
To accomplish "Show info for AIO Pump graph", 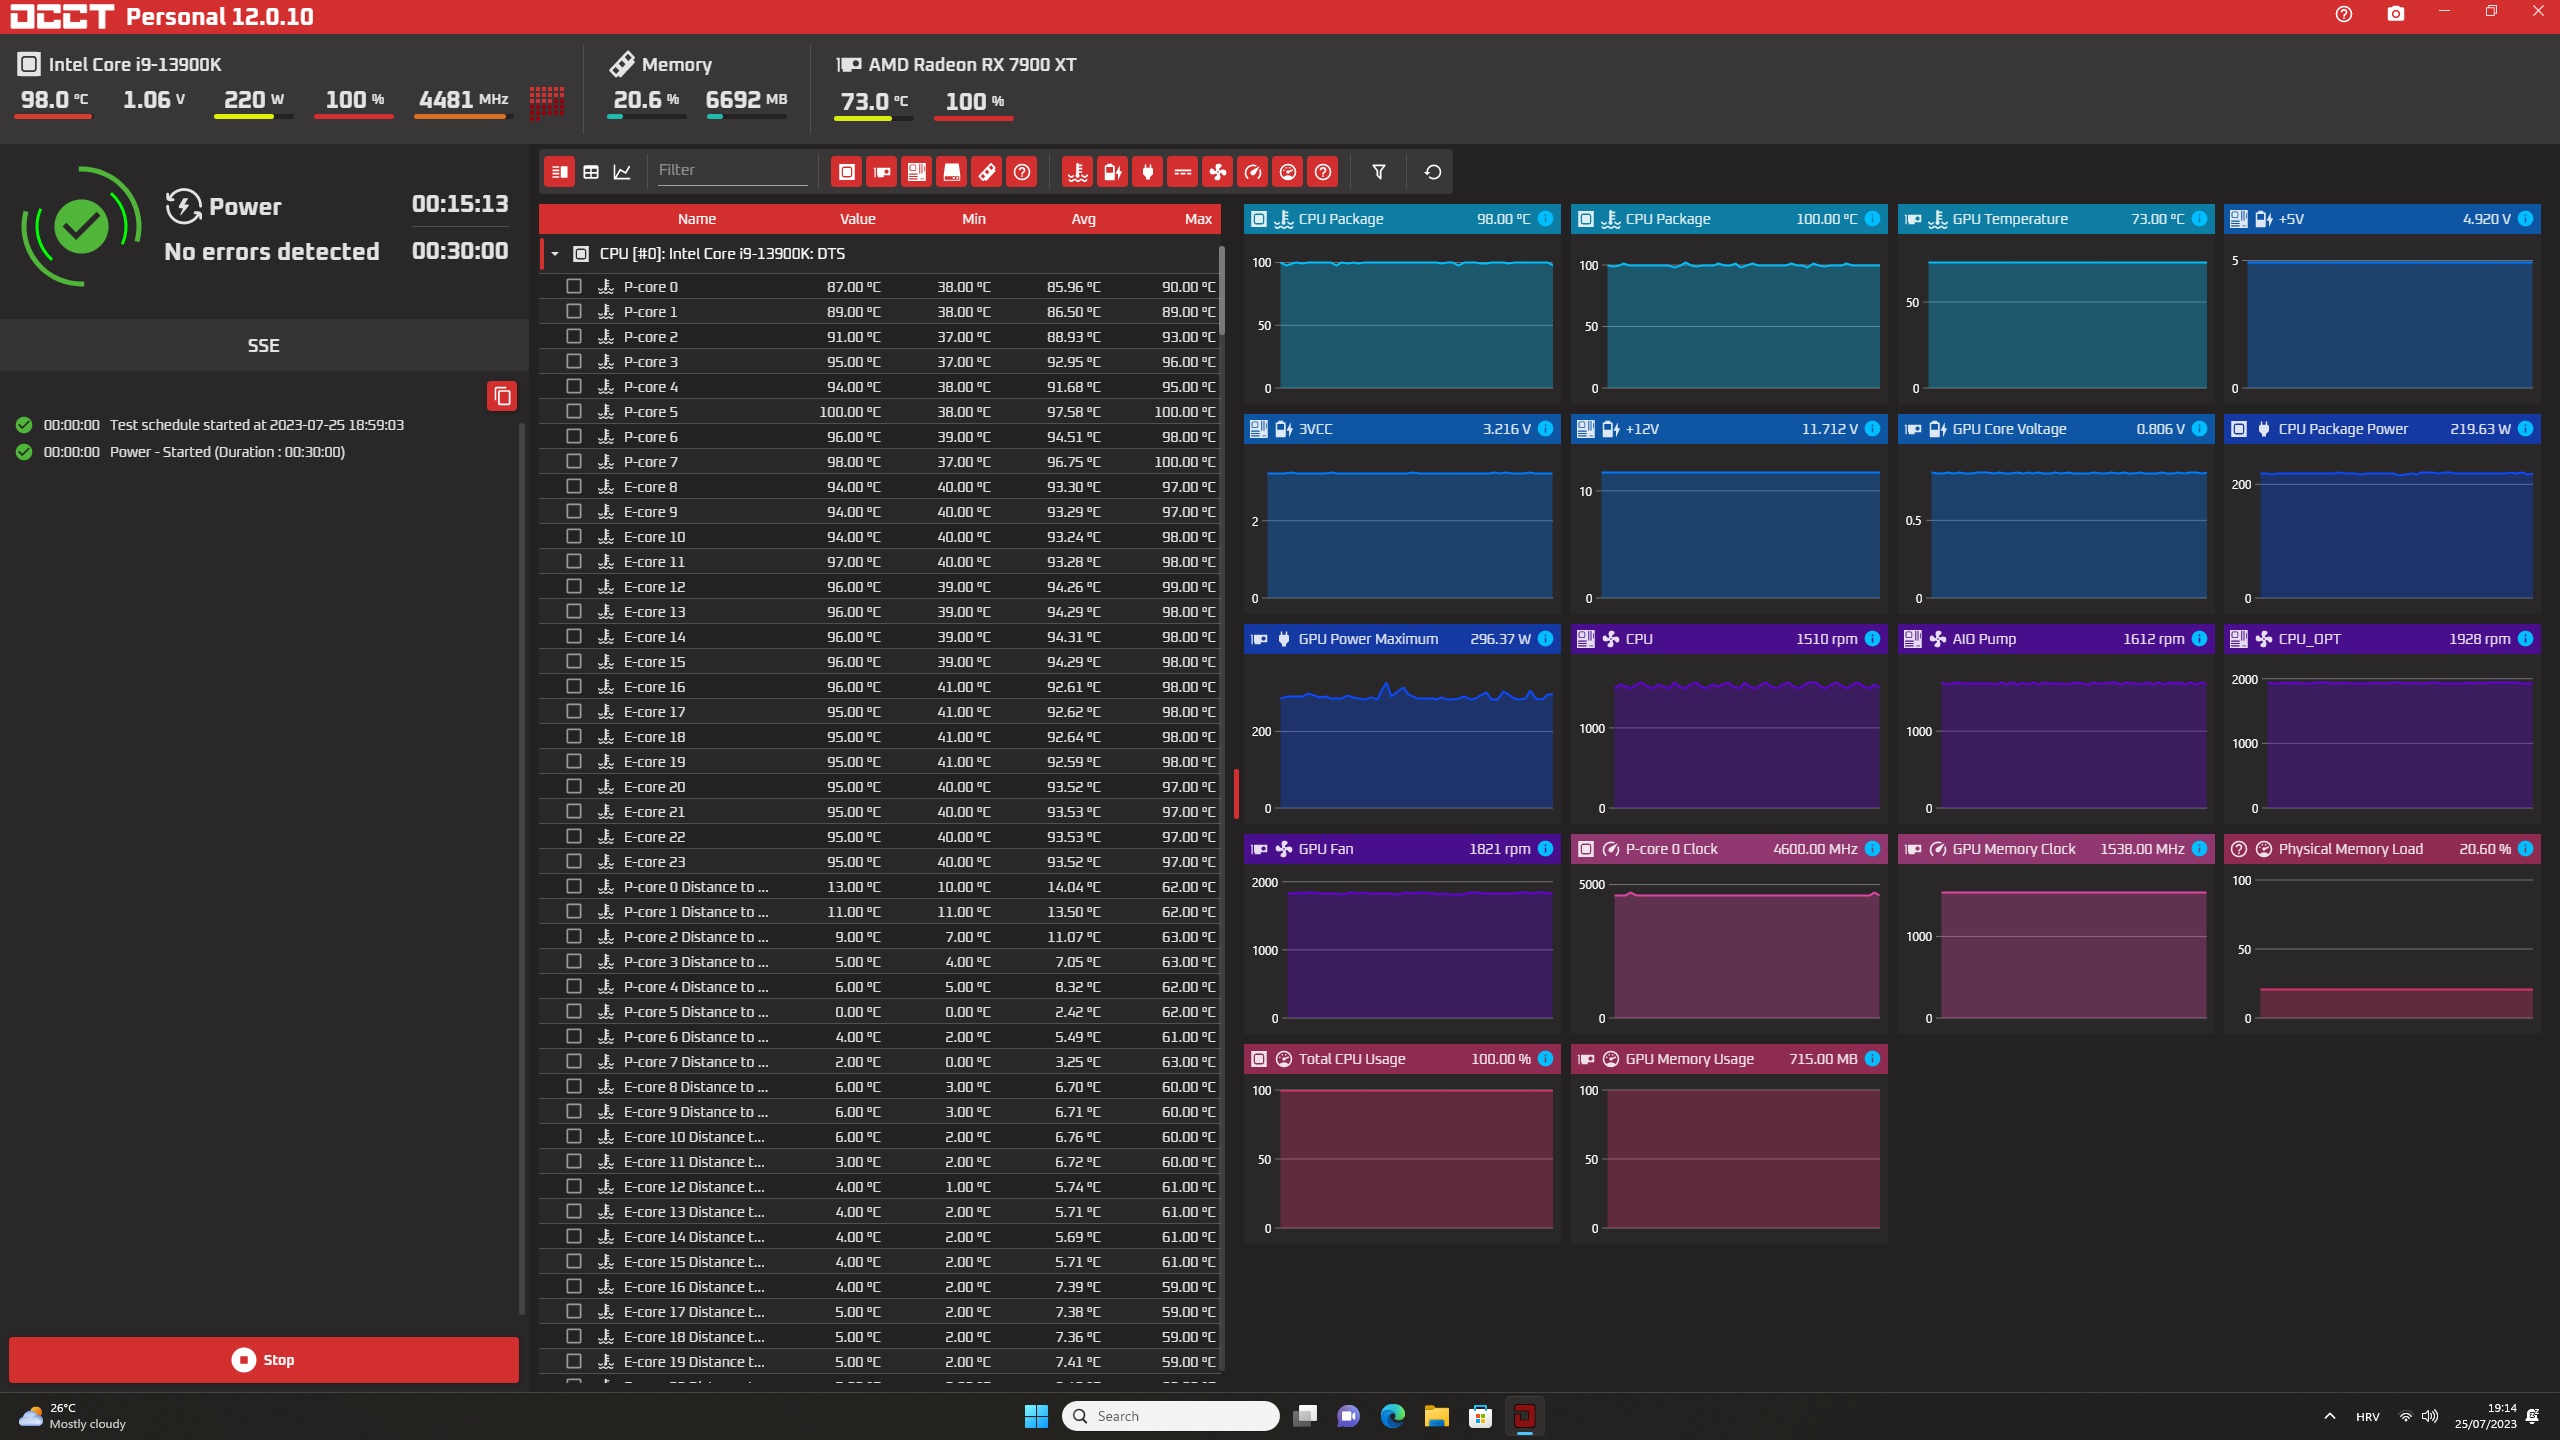I will point(2200,639).
